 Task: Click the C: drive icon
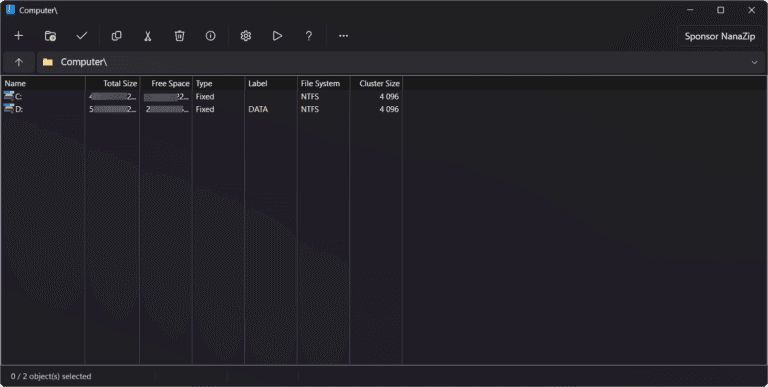(9, 96)
